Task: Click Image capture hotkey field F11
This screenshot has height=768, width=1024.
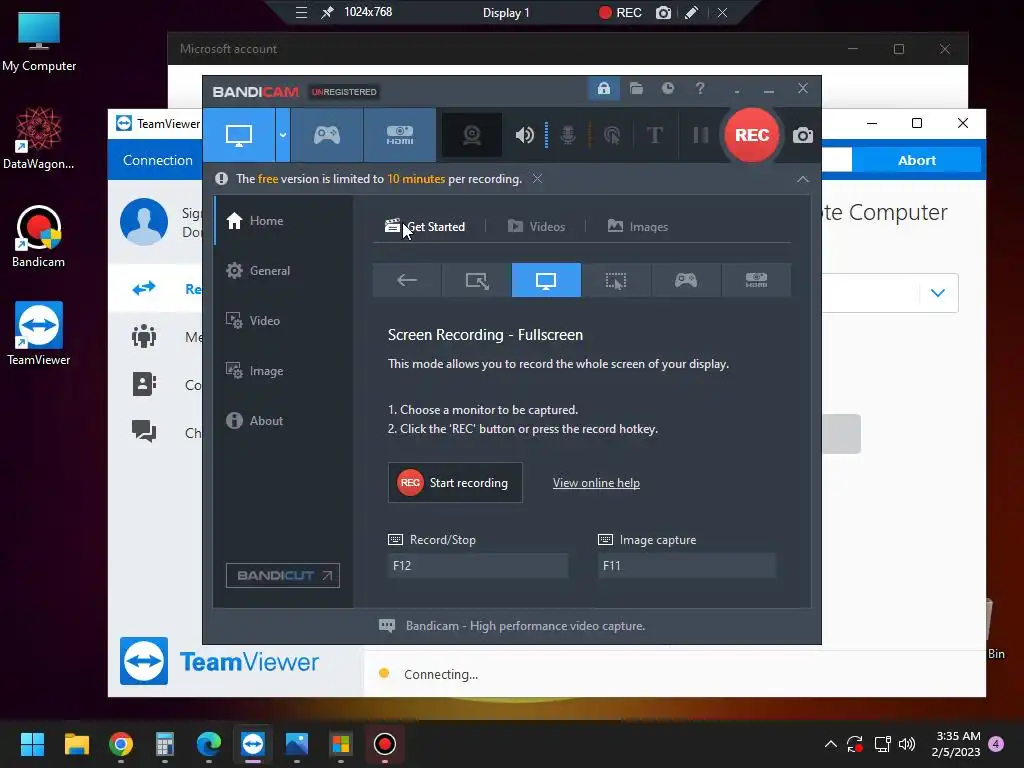Action: pos(686,566)
